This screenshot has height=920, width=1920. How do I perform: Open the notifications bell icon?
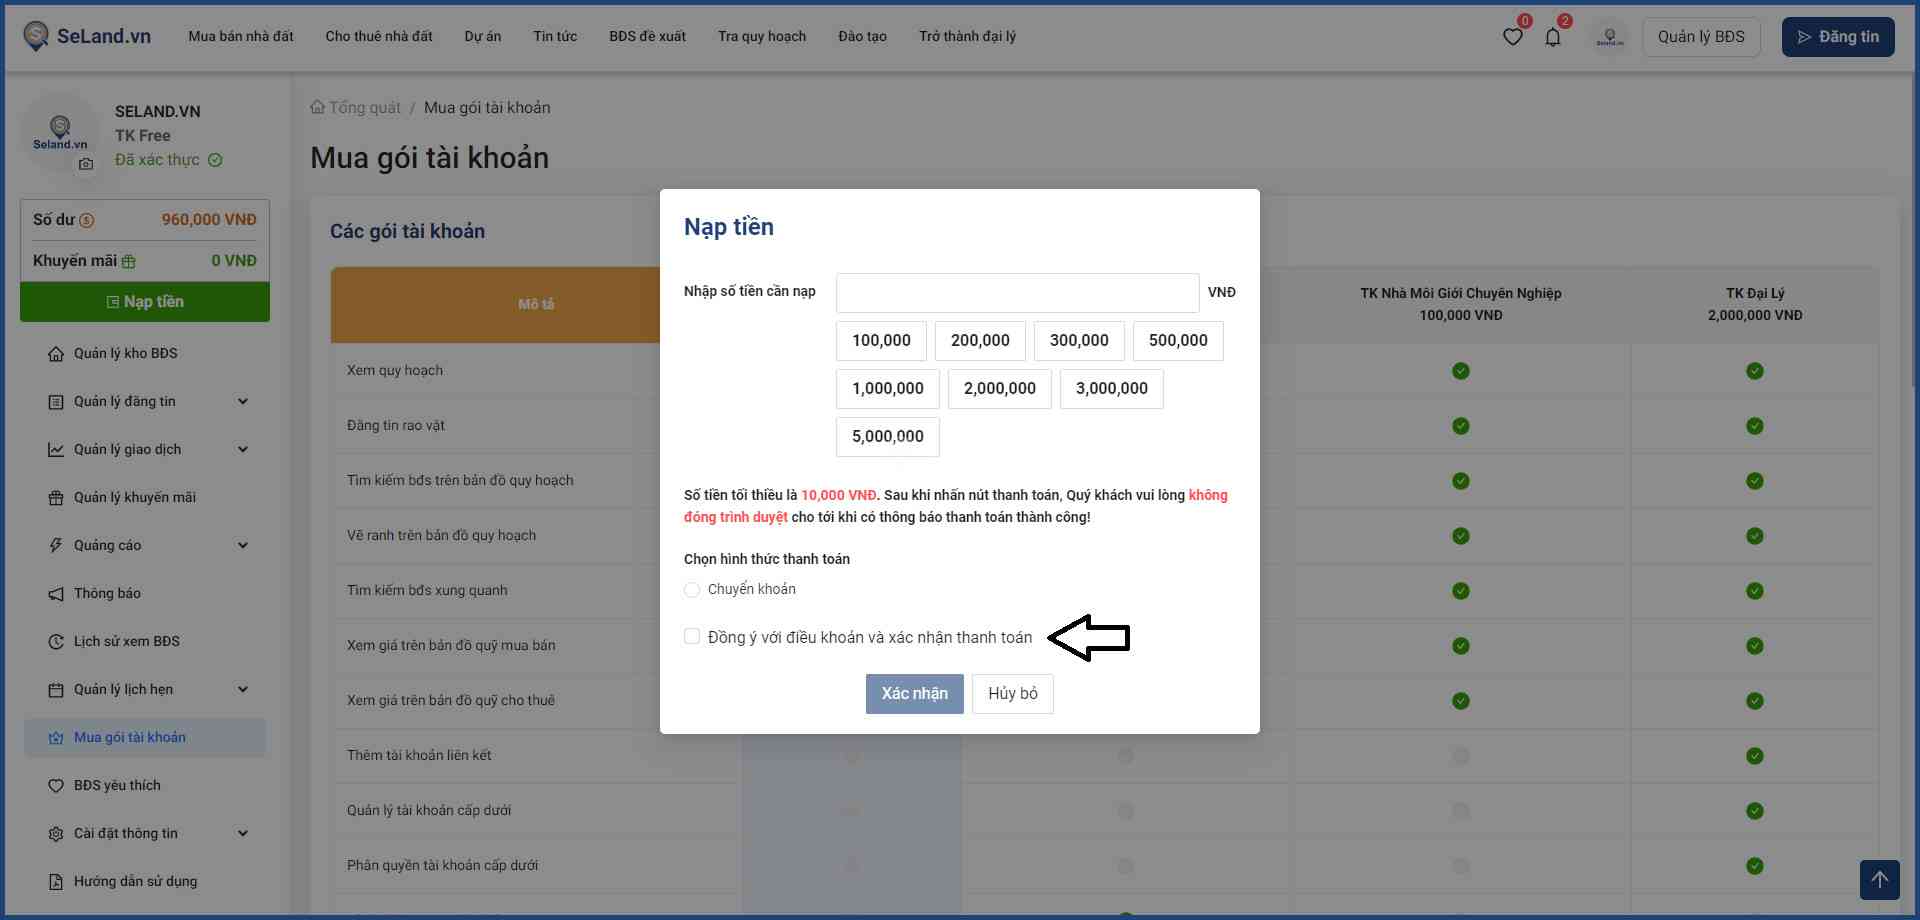[1552, 37]
